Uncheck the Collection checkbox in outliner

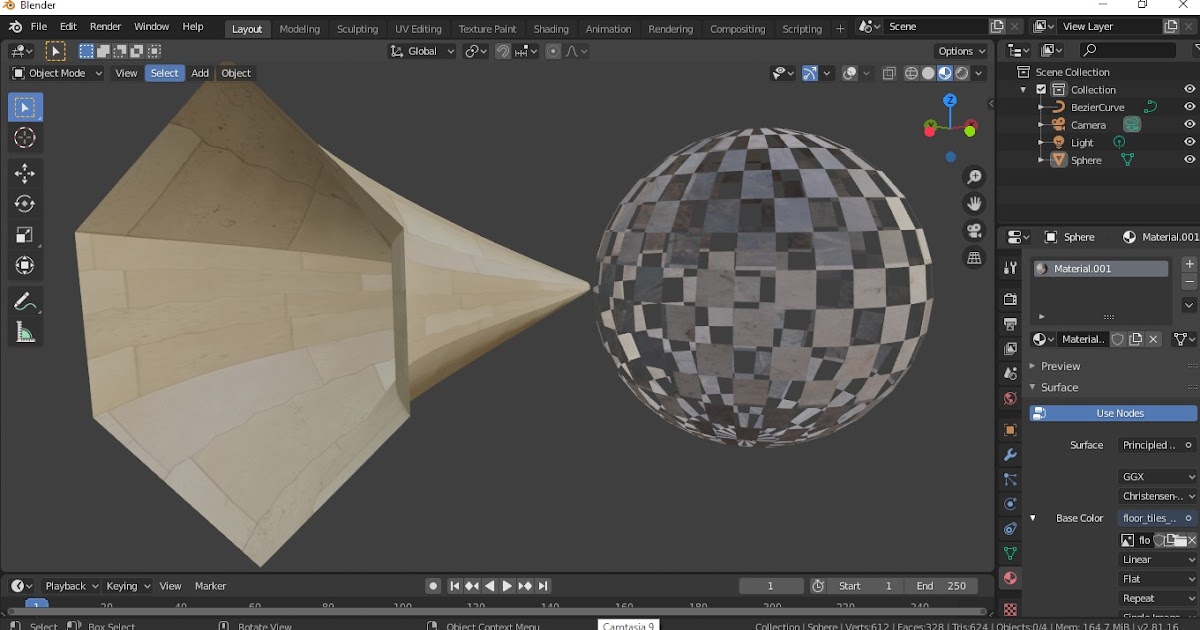click(1041, 90)
